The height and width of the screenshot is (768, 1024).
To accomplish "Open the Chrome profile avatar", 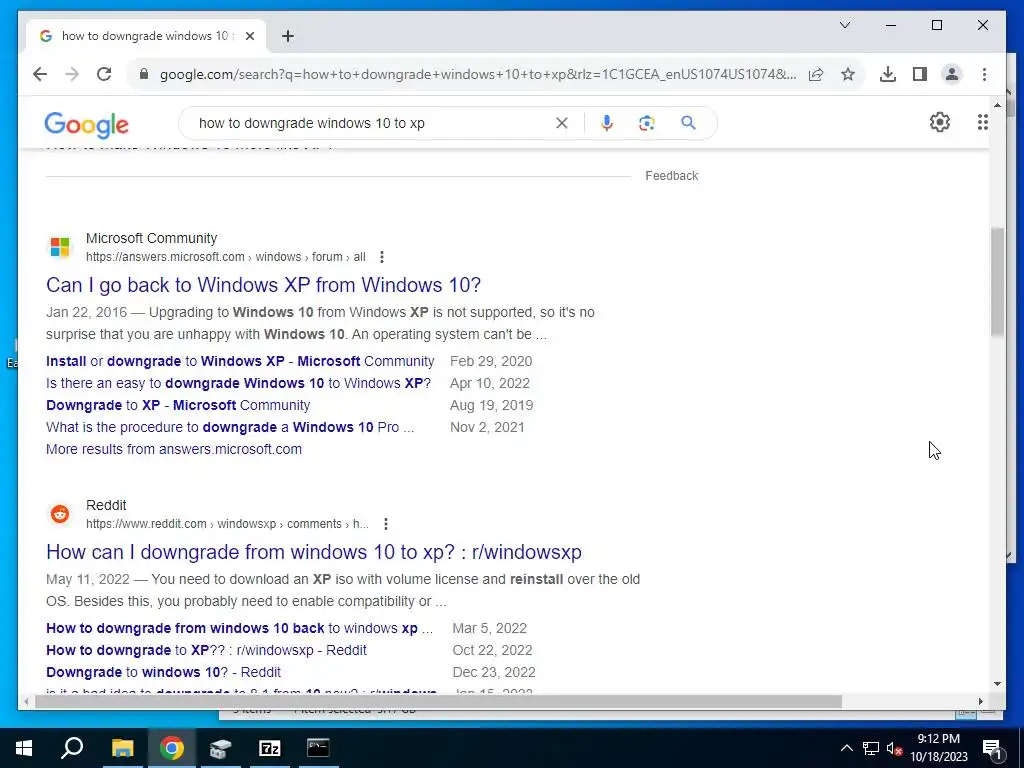I will pyautogui.click(x=952, y=74).
